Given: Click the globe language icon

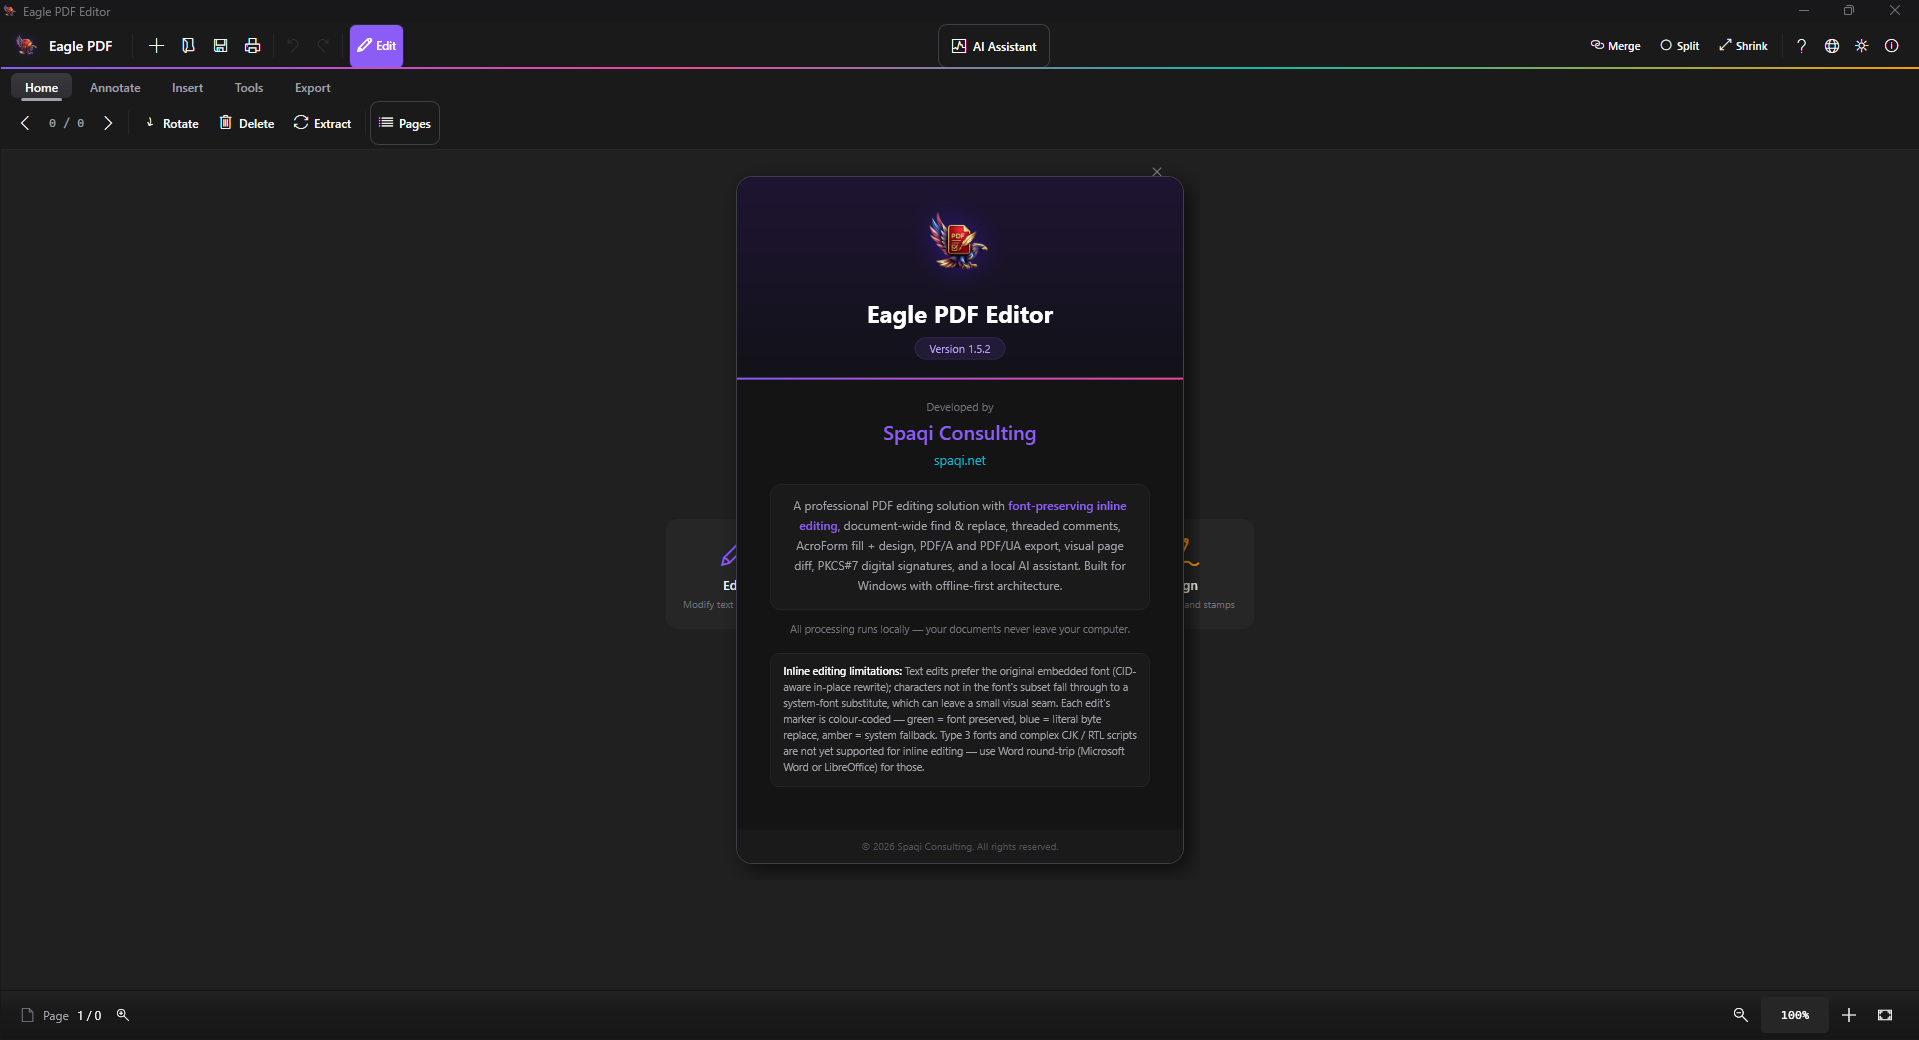Looking at the screenshot, I should click(1832, 46).
